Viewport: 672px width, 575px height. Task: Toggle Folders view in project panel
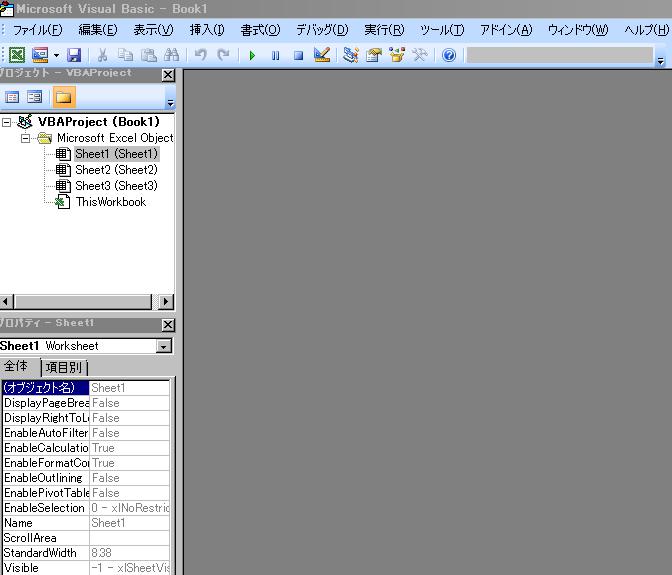point(64,97)
